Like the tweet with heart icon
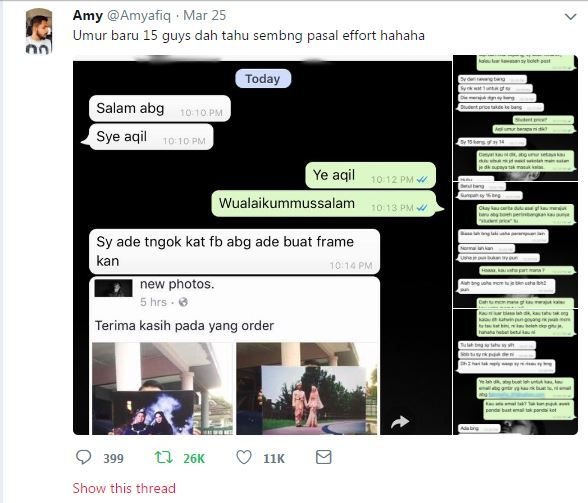Image resolution: width=588 pixels, height=503 pixels. coord(244,457)
